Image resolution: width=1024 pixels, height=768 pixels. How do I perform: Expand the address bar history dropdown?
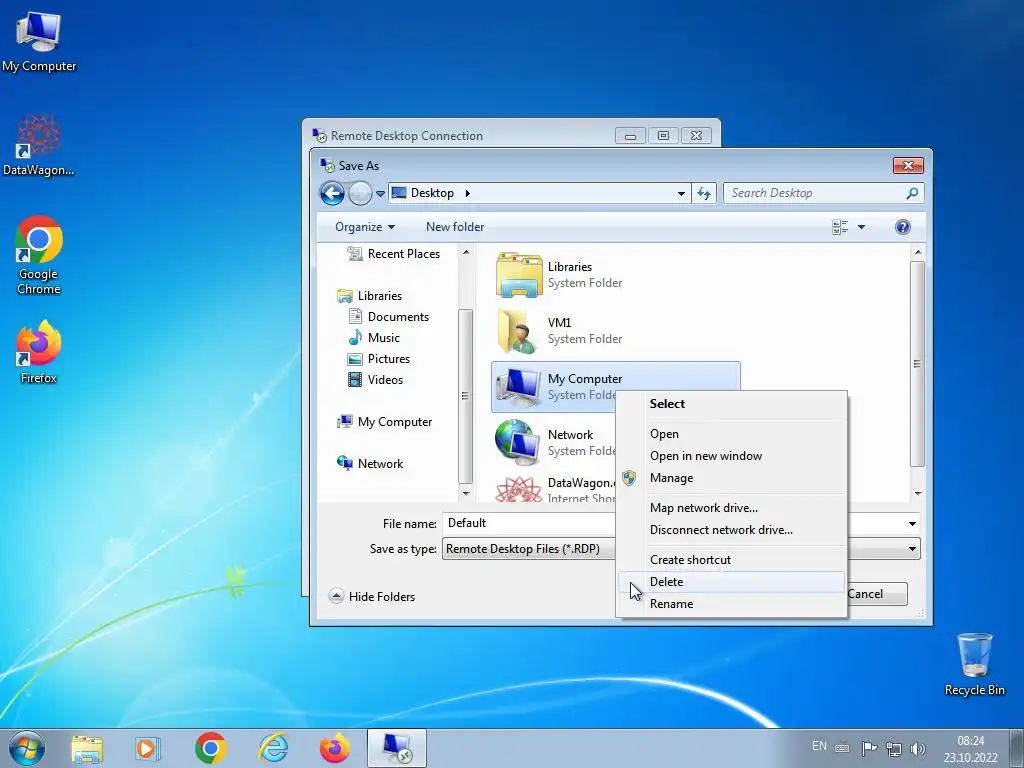(681, 193)
